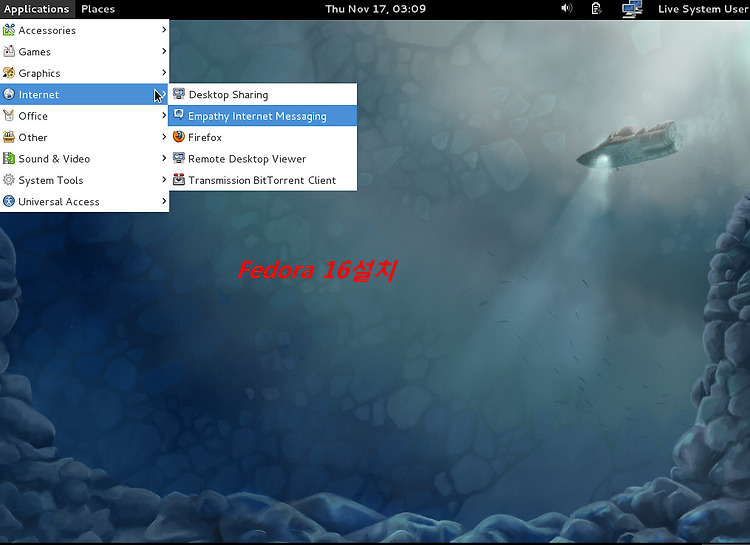Launch Remote Desktop Viewer

tap(263, 158)
